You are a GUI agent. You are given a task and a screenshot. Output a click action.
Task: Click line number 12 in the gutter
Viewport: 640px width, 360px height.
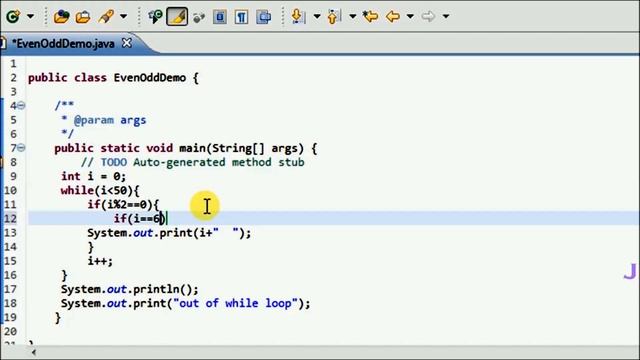pos(11,218)
